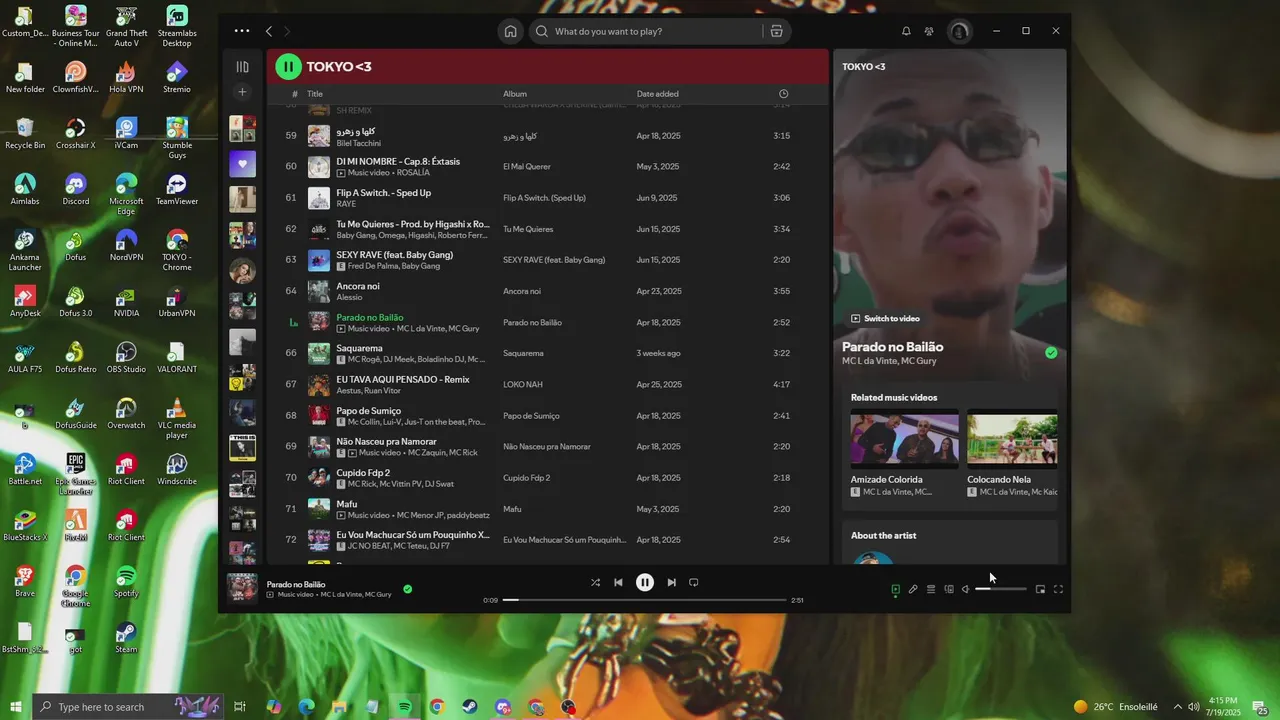Select track 'Flip A Switch. - Sped Up'
This screenshot has width=1280, height=720.
[x=547, y=198]
